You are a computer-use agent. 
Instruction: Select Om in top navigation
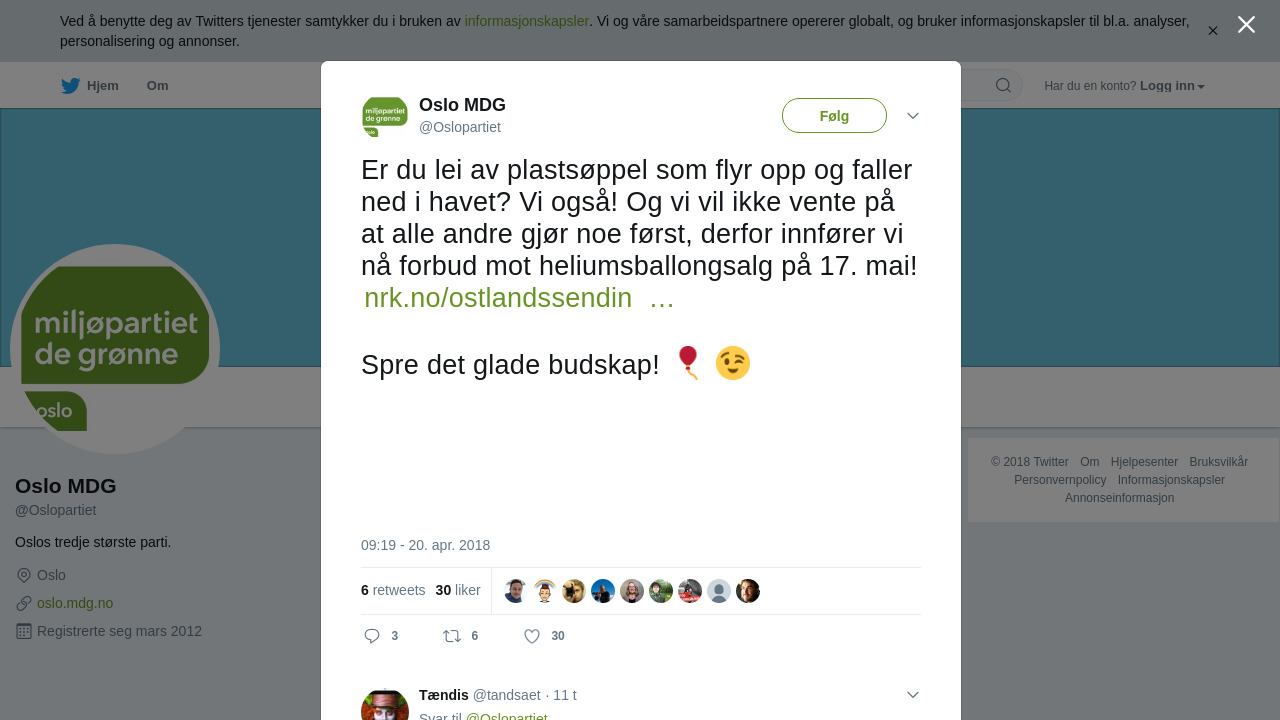point(157,86)
